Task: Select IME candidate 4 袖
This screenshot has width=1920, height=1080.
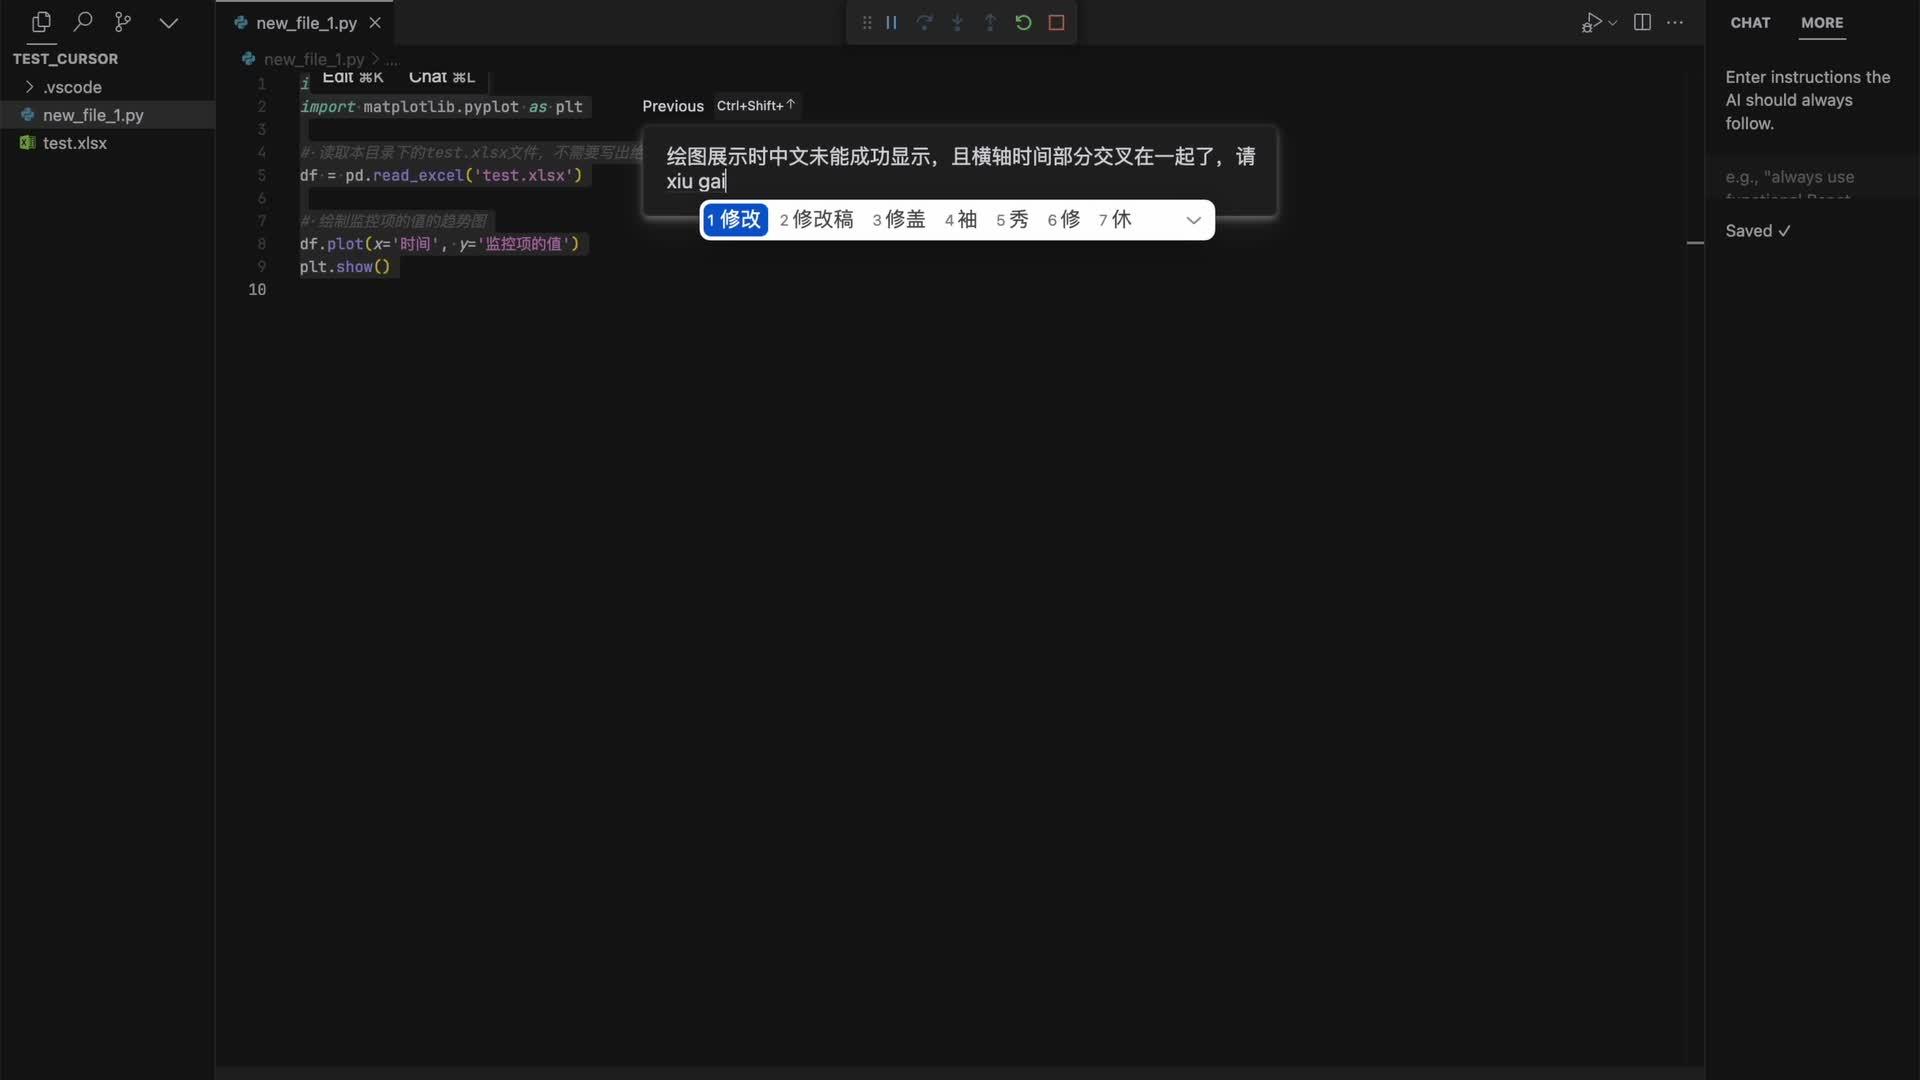Action: (960, 219)
